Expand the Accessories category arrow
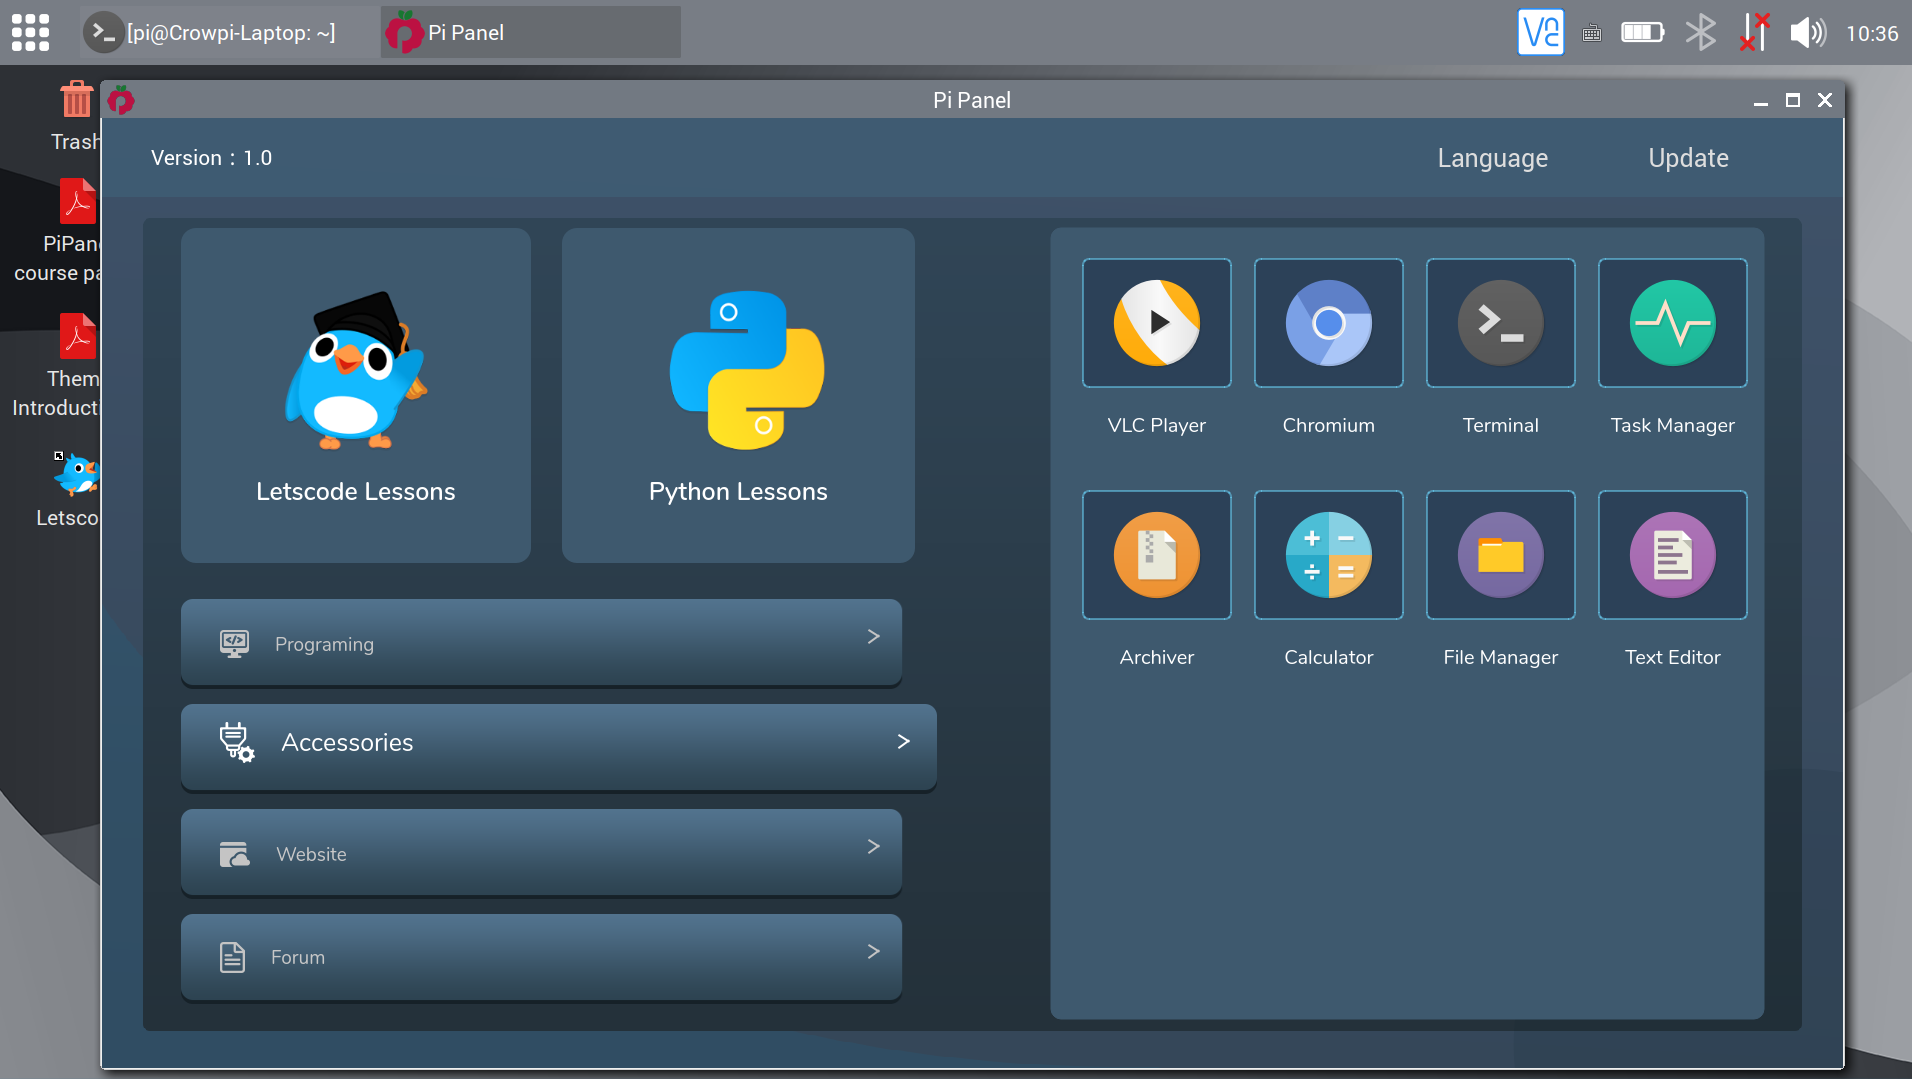 [903, 741]
